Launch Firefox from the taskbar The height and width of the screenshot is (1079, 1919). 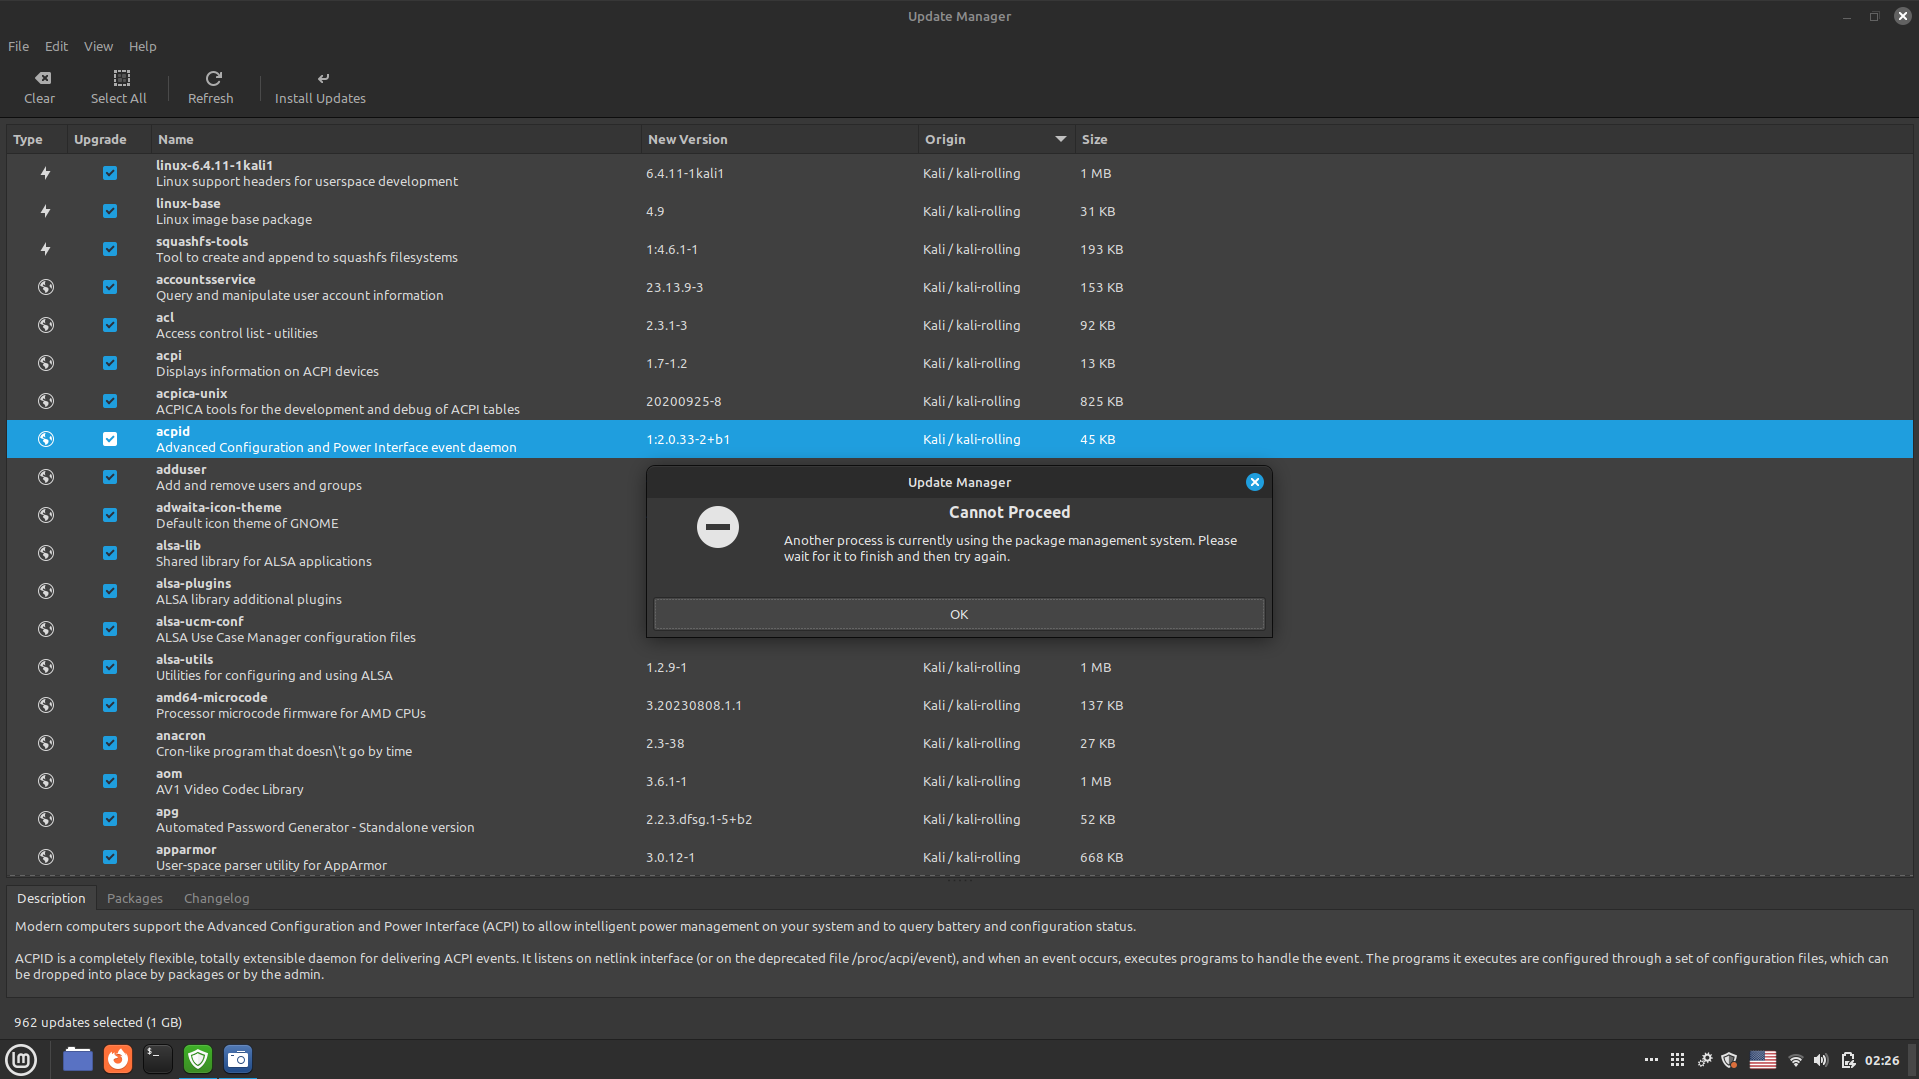tap(118, 1059)
